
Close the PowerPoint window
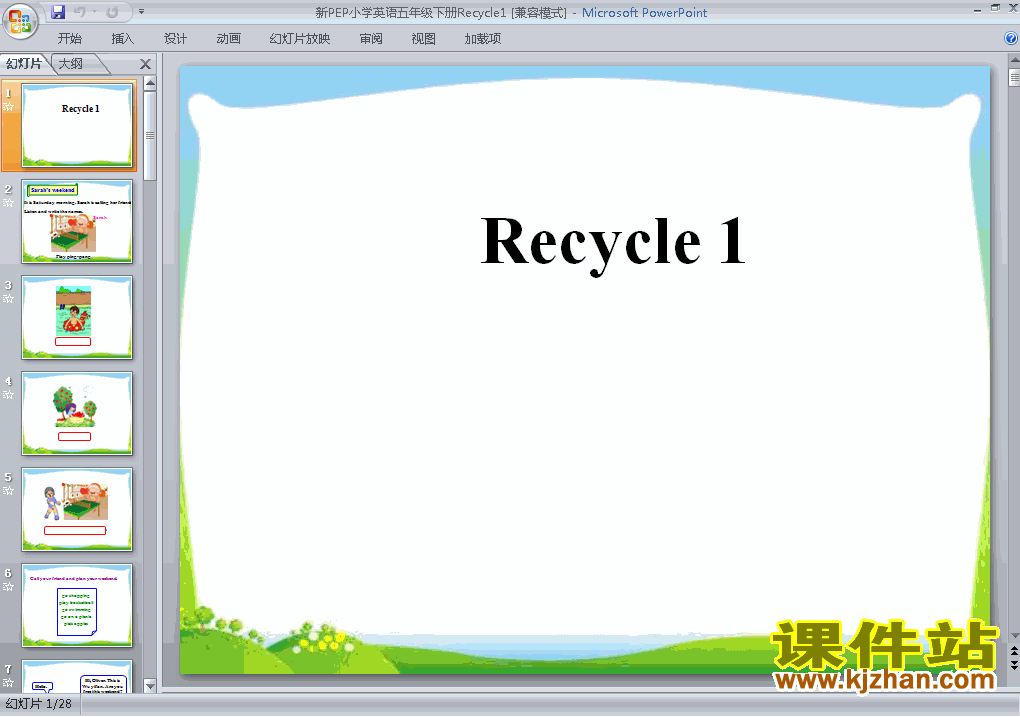pos(1013,8)
